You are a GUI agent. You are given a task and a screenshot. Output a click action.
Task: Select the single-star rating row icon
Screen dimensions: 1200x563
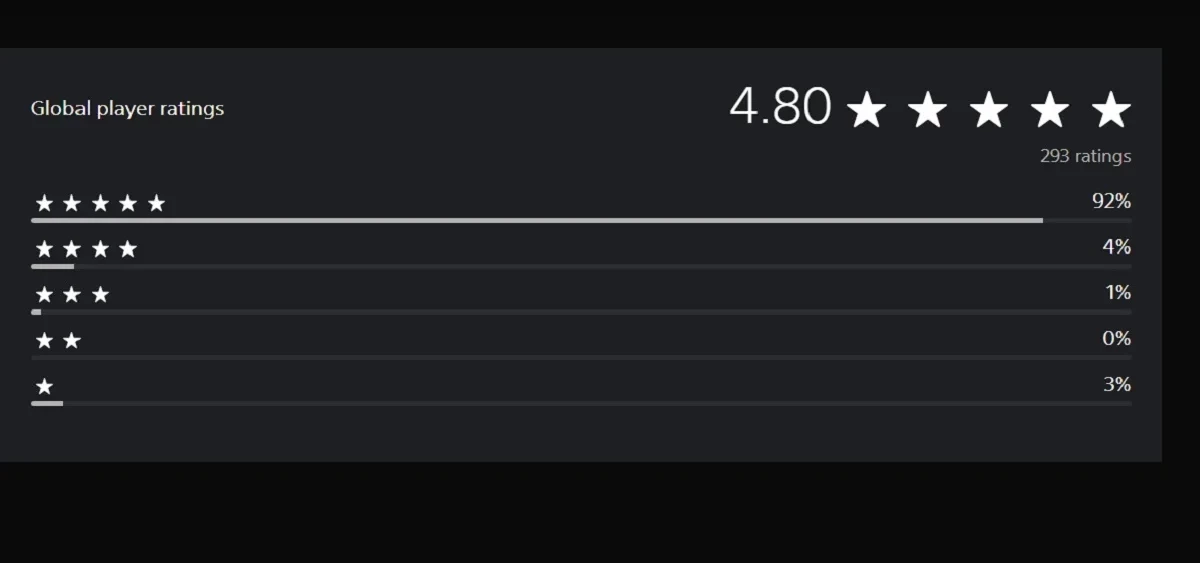[44, 387]
